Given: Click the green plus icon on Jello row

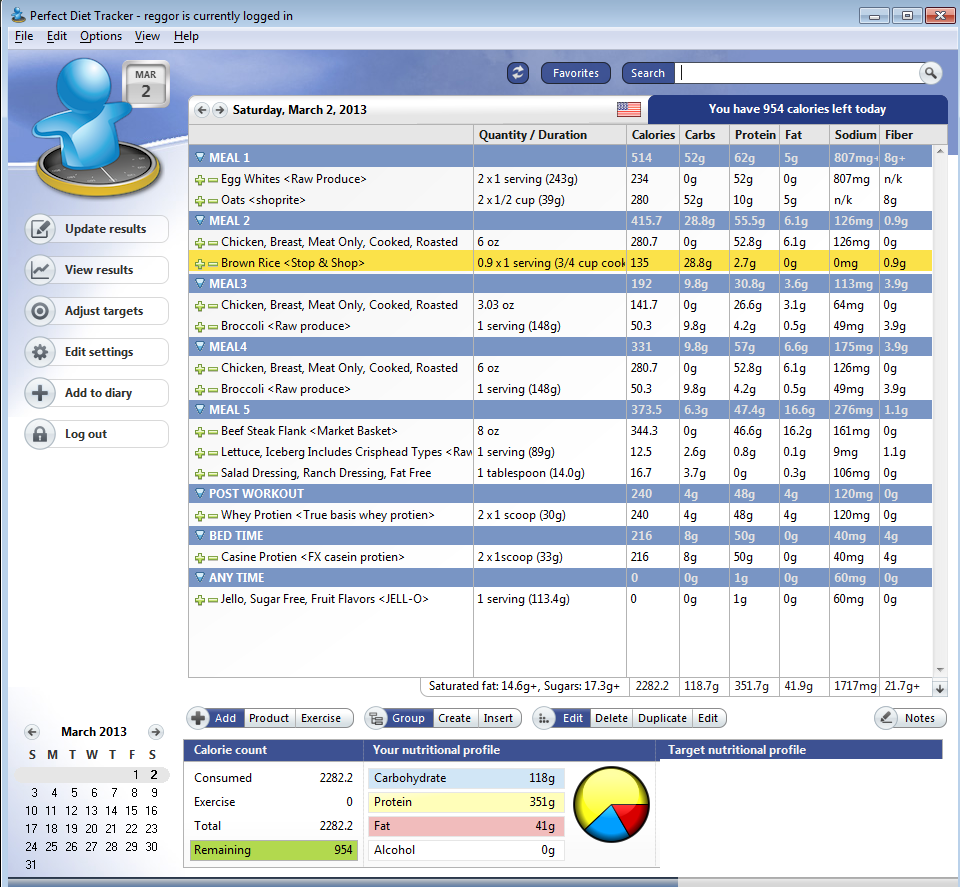Looking at the screenshot, I should pyautogui.click(x=200, y=600).
